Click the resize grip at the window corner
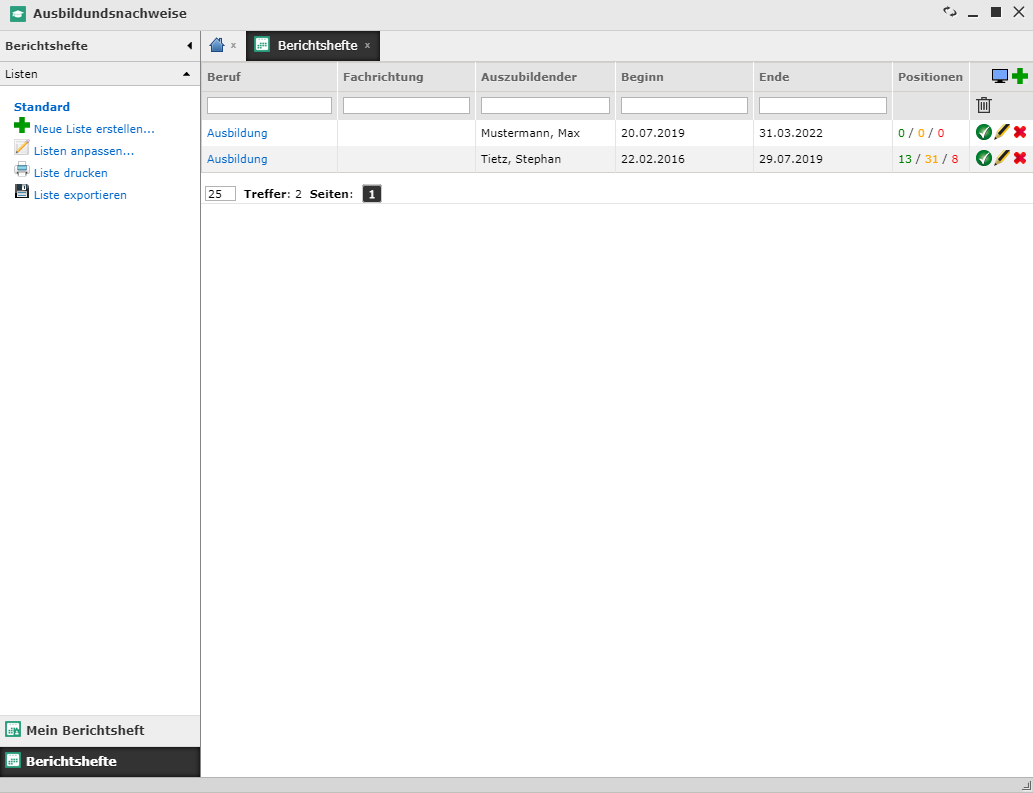This screenshot has width=1033, height=793. click(1026, 785)
